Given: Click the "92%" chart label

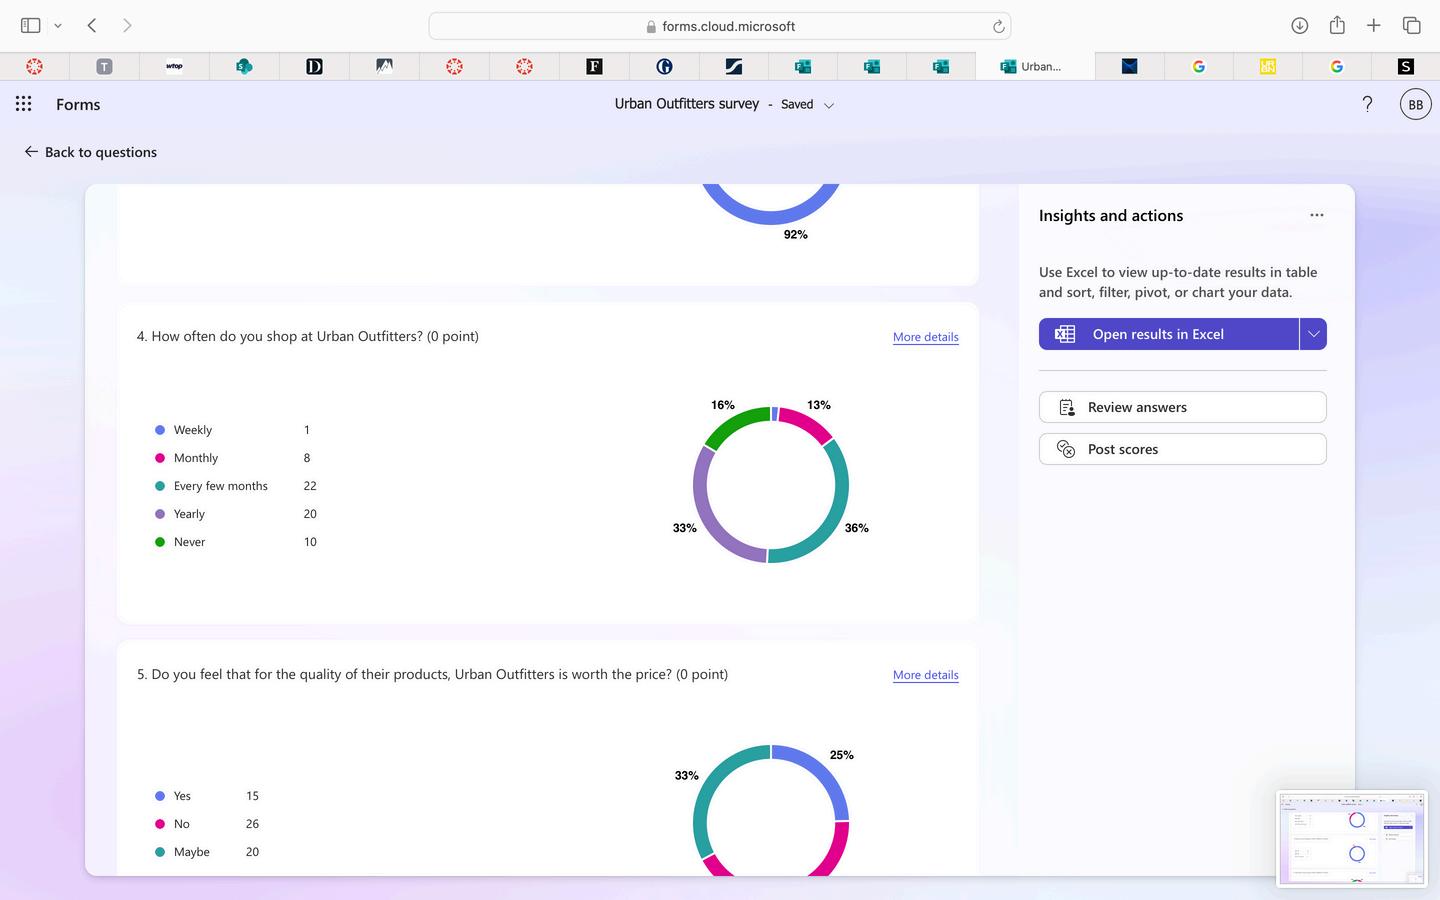Looking at the screenshot, I should [796, 234].
